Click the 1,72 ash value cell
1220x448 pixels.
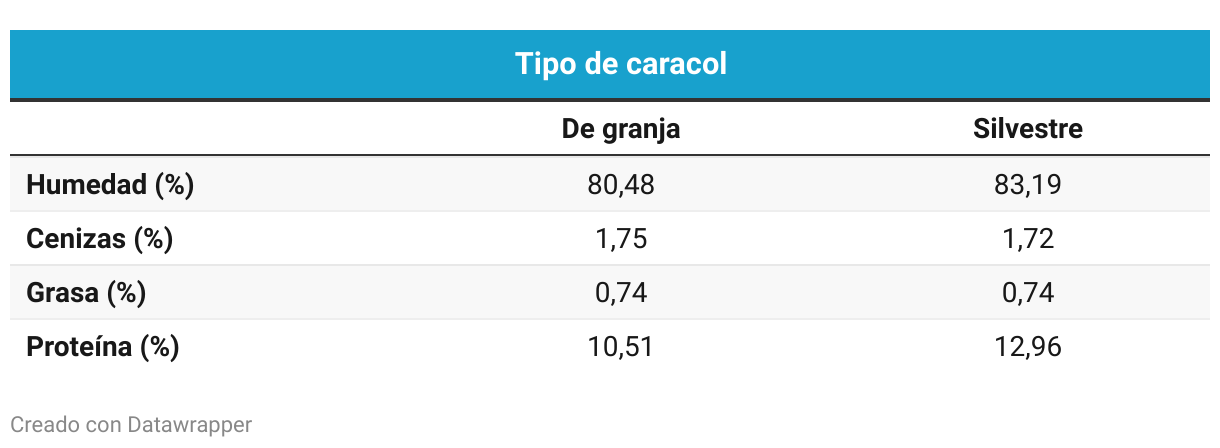coord(1027,239)
